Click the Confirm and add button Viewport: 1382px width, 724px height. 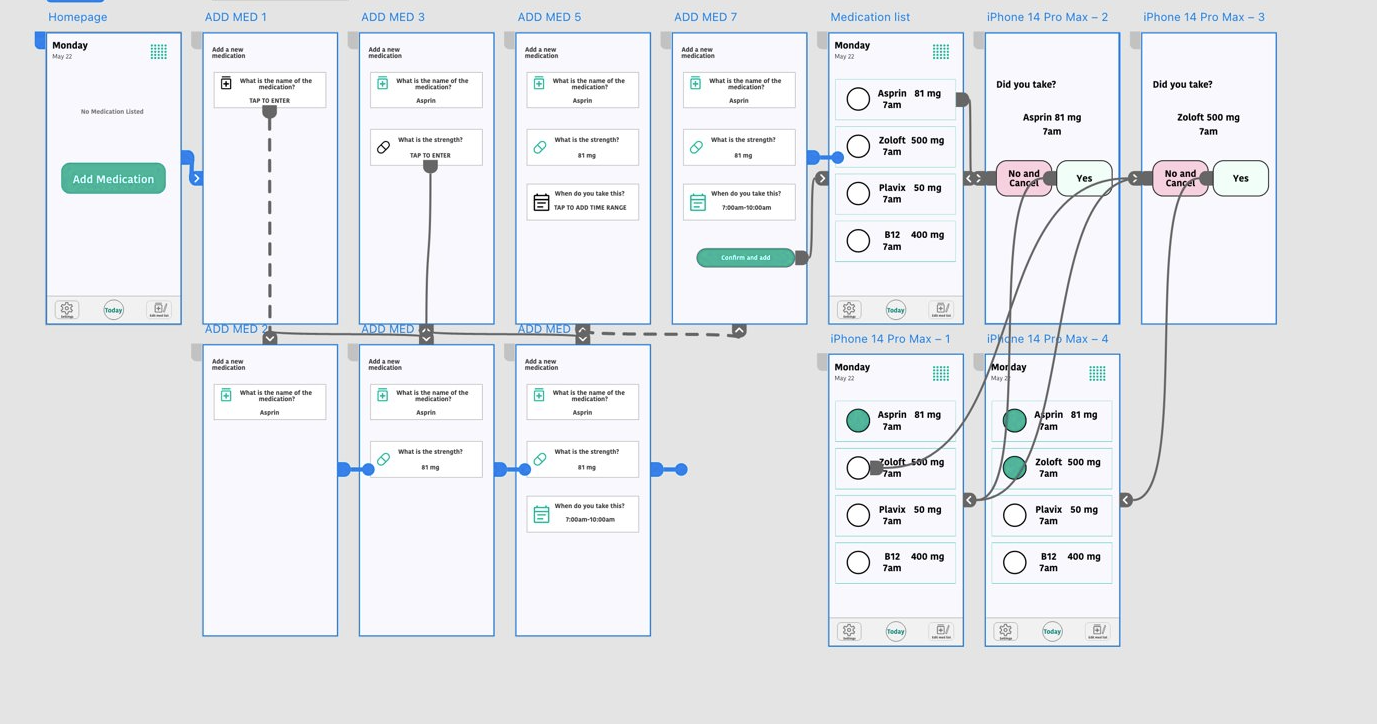coord(746,258)
